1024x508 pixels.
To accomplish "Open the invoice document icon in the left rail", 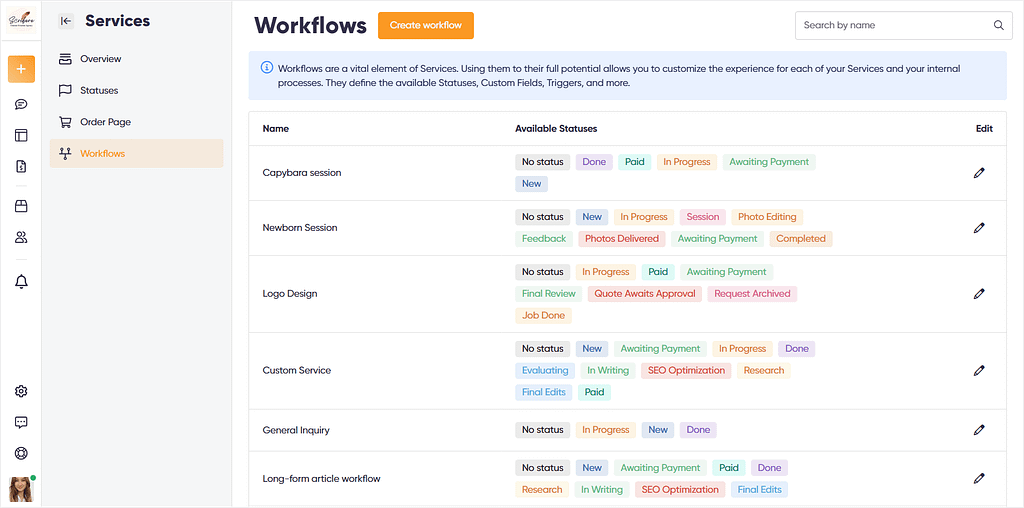I will click(x=21, y=167).
